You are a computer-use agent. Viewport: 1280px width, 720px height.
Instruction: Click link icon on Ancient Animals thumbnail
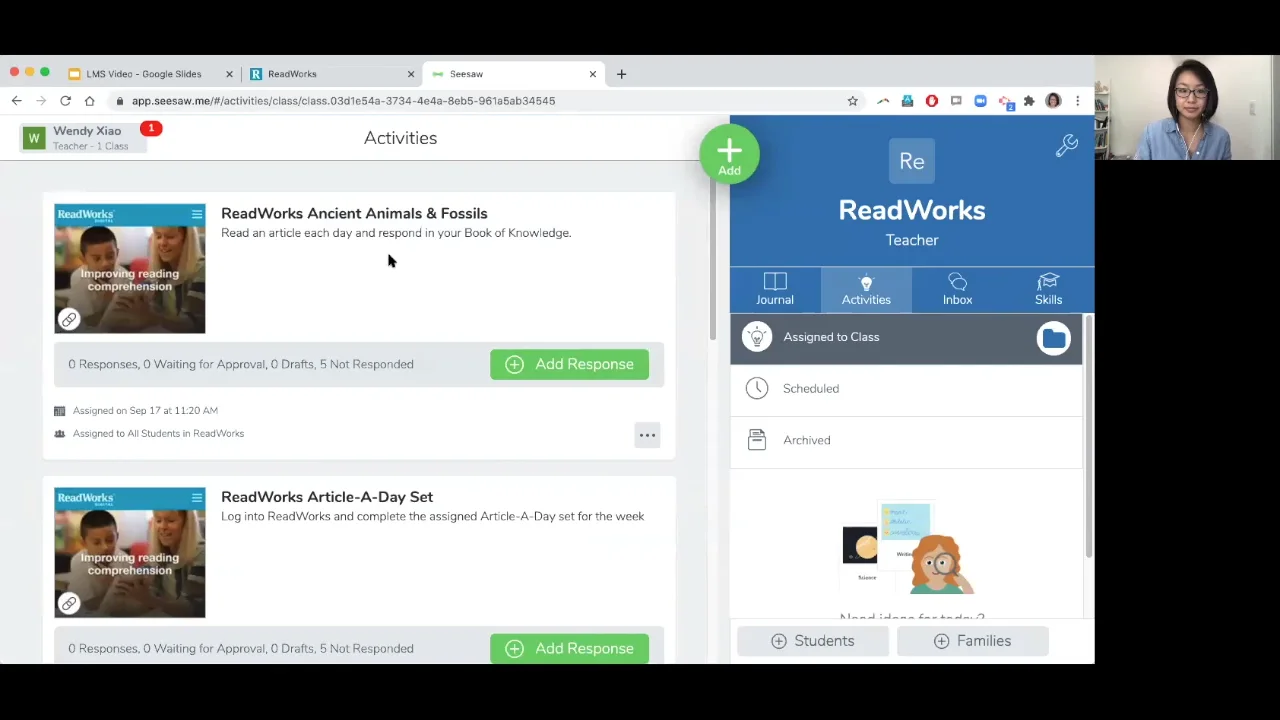tap(69, 319)
